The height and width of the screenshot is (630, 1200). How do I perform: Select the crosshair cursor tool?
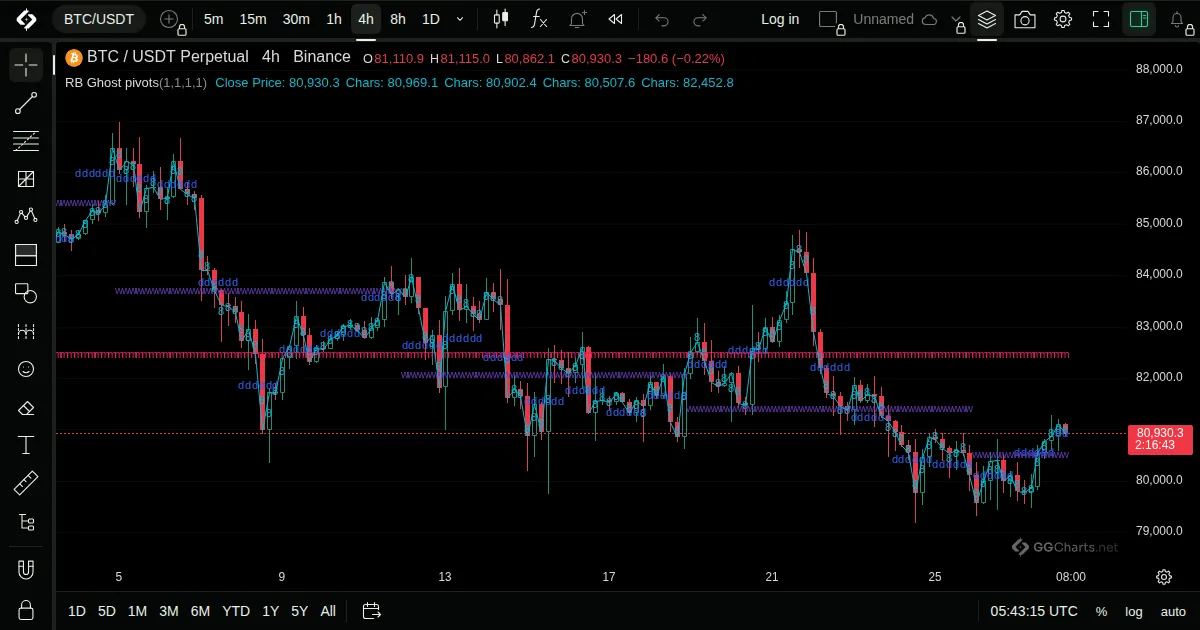pyautogui.click(x=26, y=65)
